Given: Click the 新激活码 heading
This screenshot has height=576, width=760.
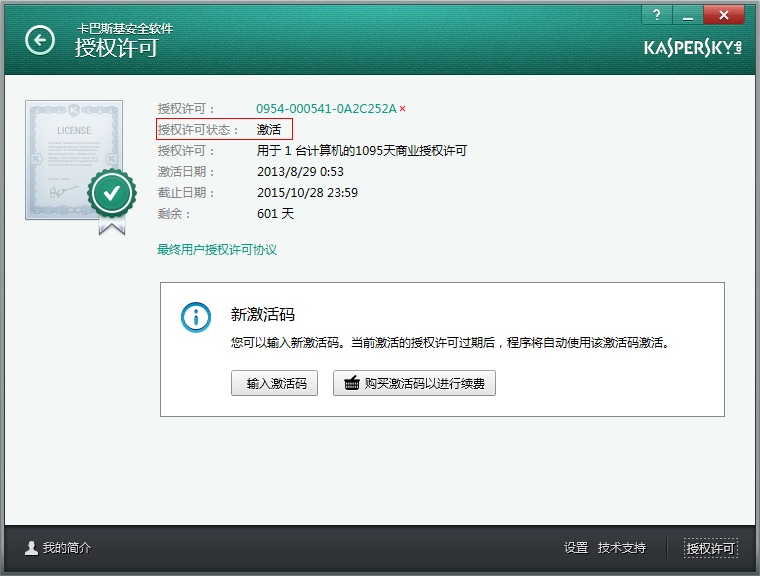Looking at the screenshot, I should (262, 314).
